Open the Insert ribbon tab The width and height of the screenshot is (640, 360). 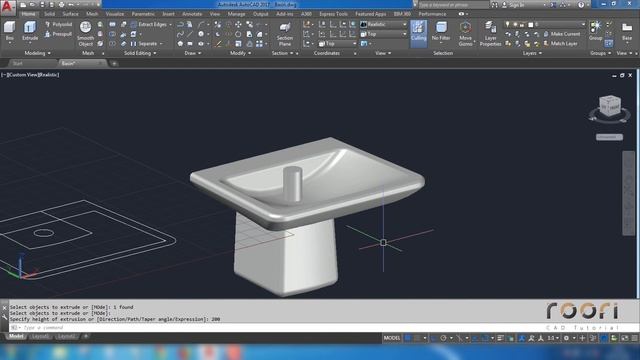coord(168,14)
